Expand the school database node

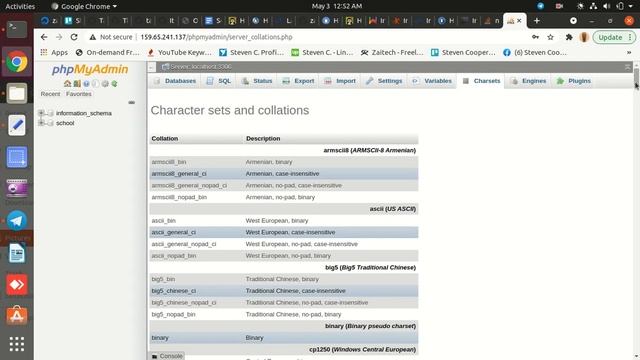pyautogui.click(x=41, y=122)
